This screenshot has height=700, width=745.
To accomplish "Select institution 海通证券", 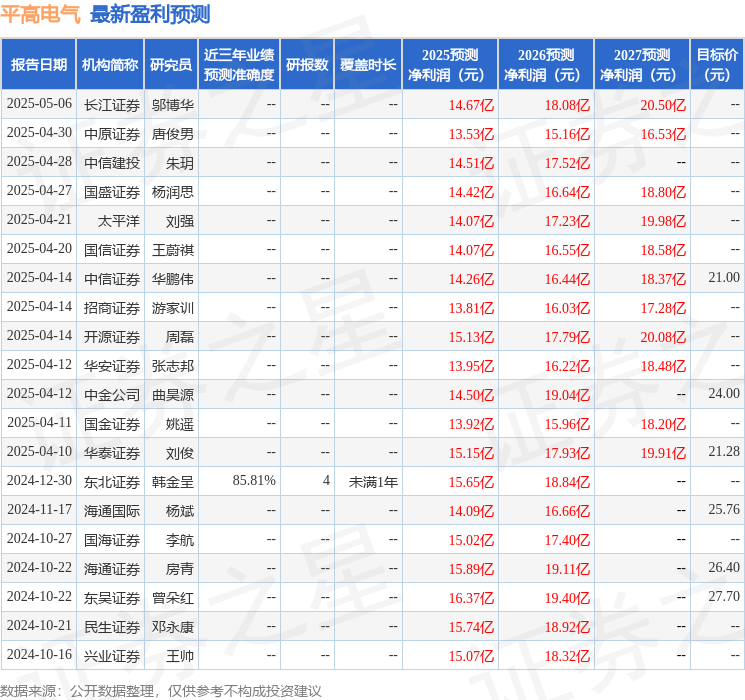I will 112,569.
